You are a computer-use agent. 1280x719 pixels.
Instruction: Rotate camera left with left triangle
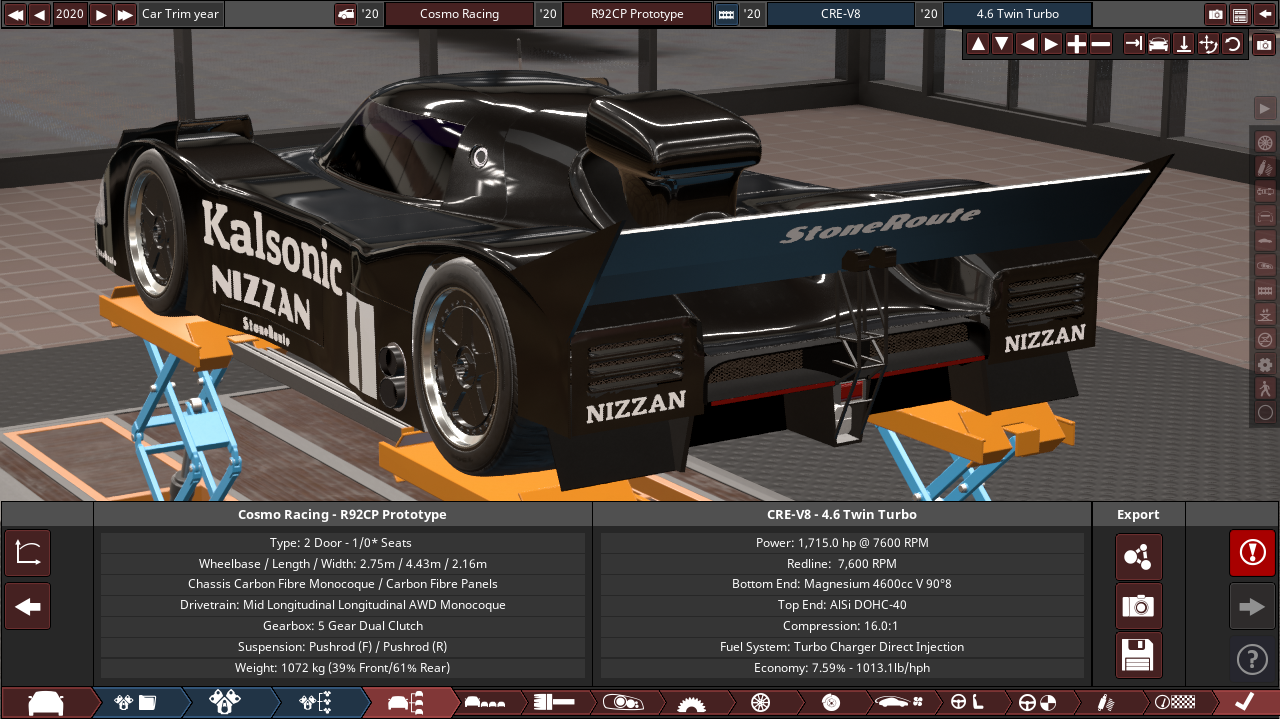pyautogui.click(x=1027, y=44)
